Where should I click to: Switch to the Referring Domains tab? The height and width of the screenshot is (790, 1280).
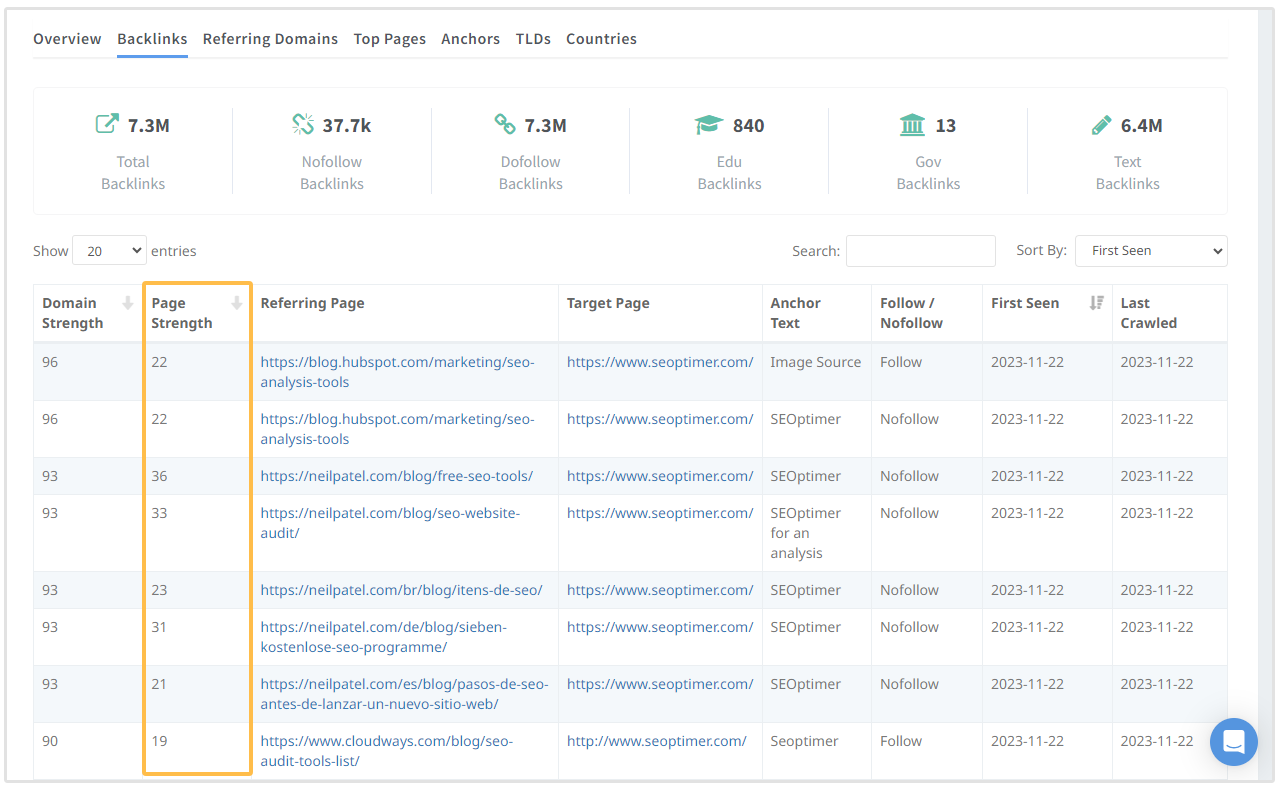pos(270,39)
